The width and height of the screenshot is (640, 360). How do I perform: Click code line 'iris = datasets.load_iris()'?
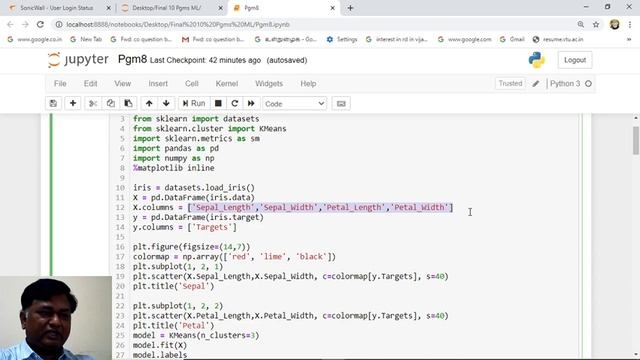(x=193, y=188)
